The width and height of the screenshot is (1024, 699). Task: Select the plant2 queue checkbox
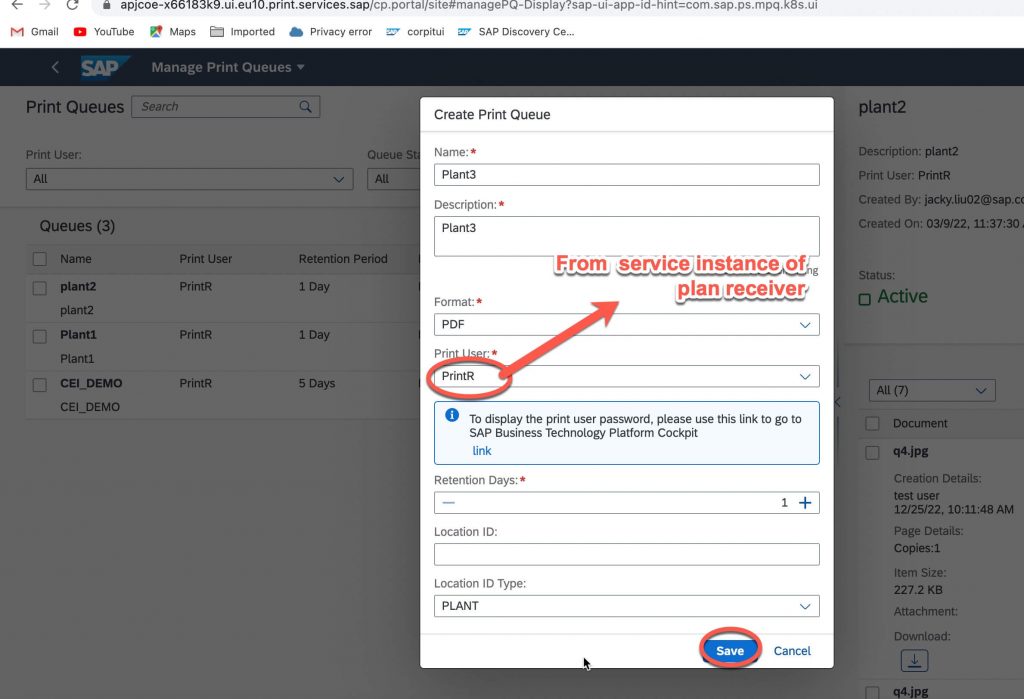40,288
